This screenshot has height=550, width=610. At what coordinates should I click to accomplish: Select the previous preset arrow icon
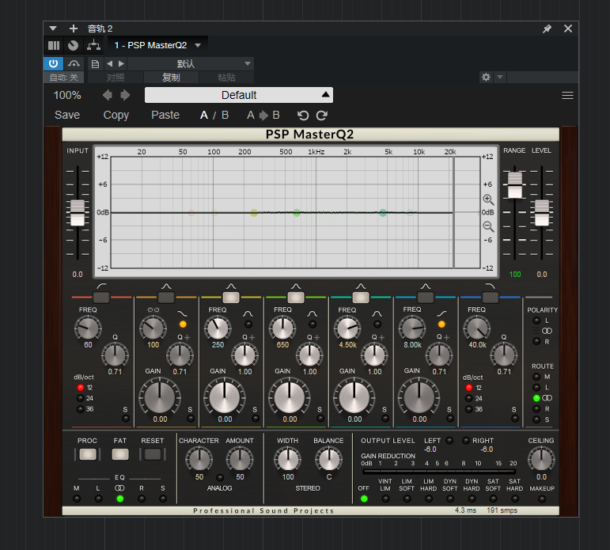107,95
